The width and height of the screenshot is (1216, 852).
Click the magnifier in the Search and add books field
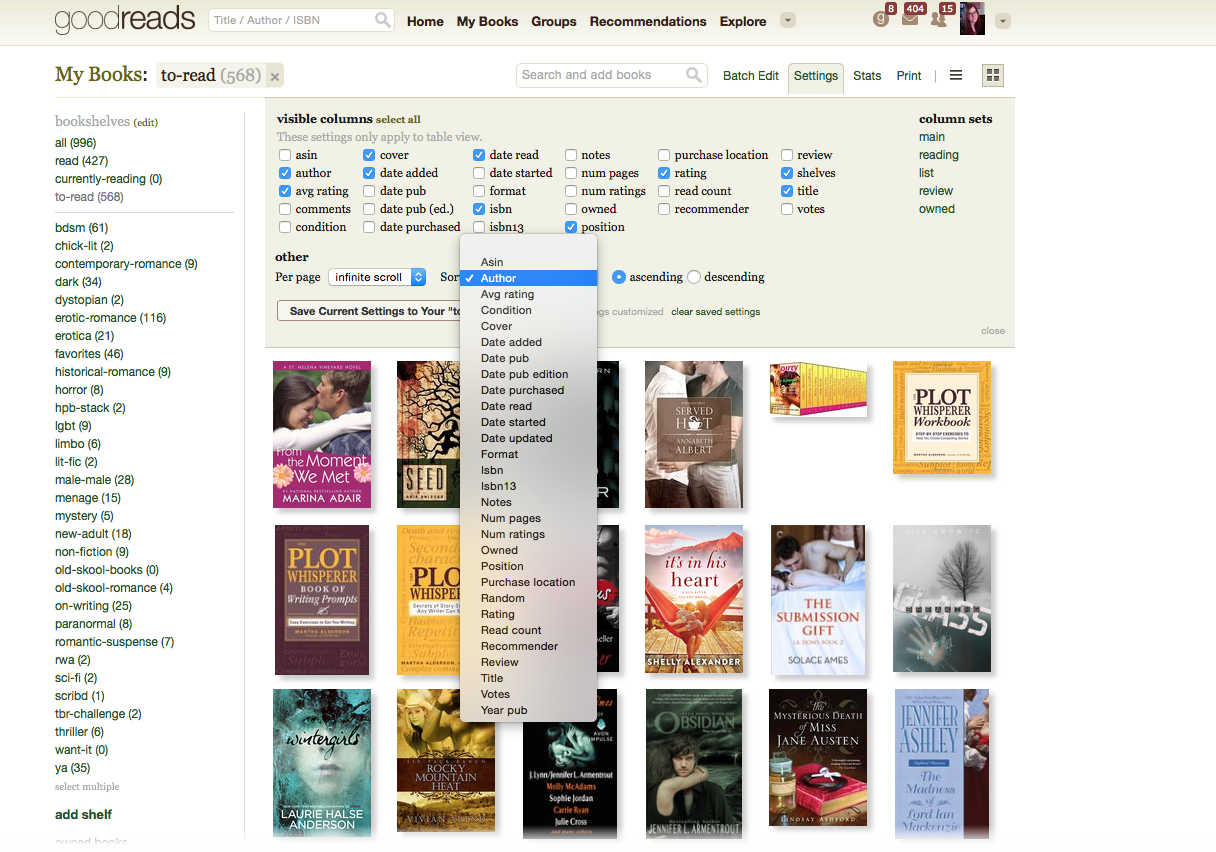point(694,75)
